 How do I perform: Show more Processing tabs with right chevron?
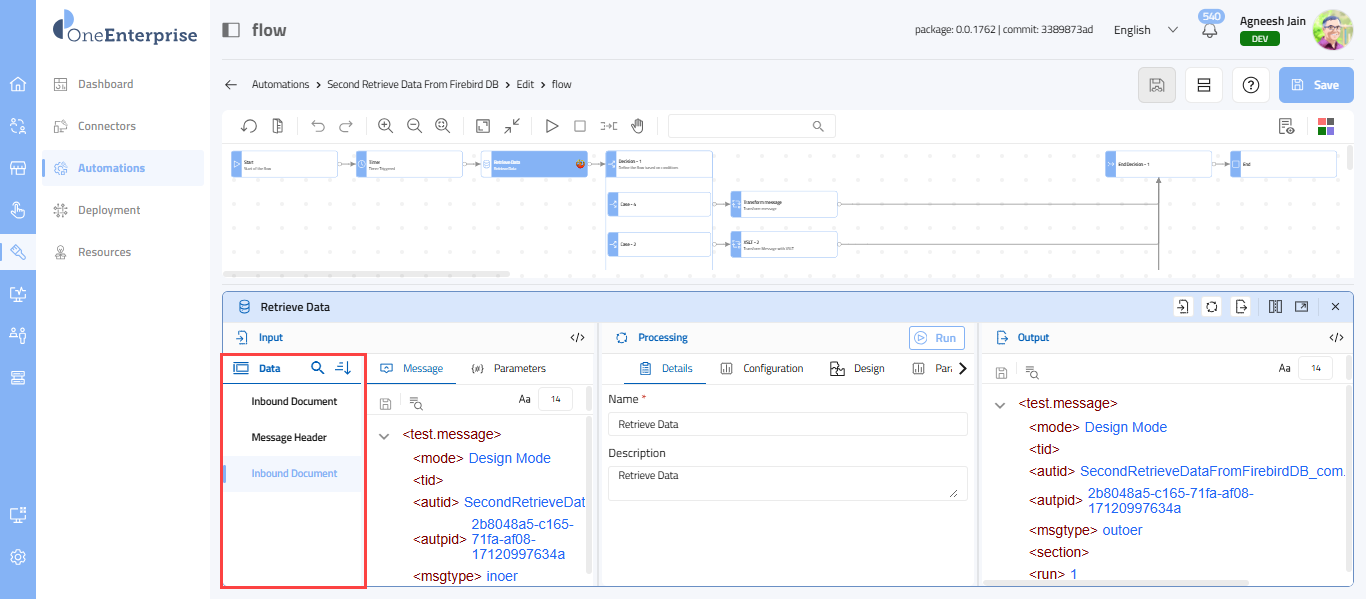962,369
